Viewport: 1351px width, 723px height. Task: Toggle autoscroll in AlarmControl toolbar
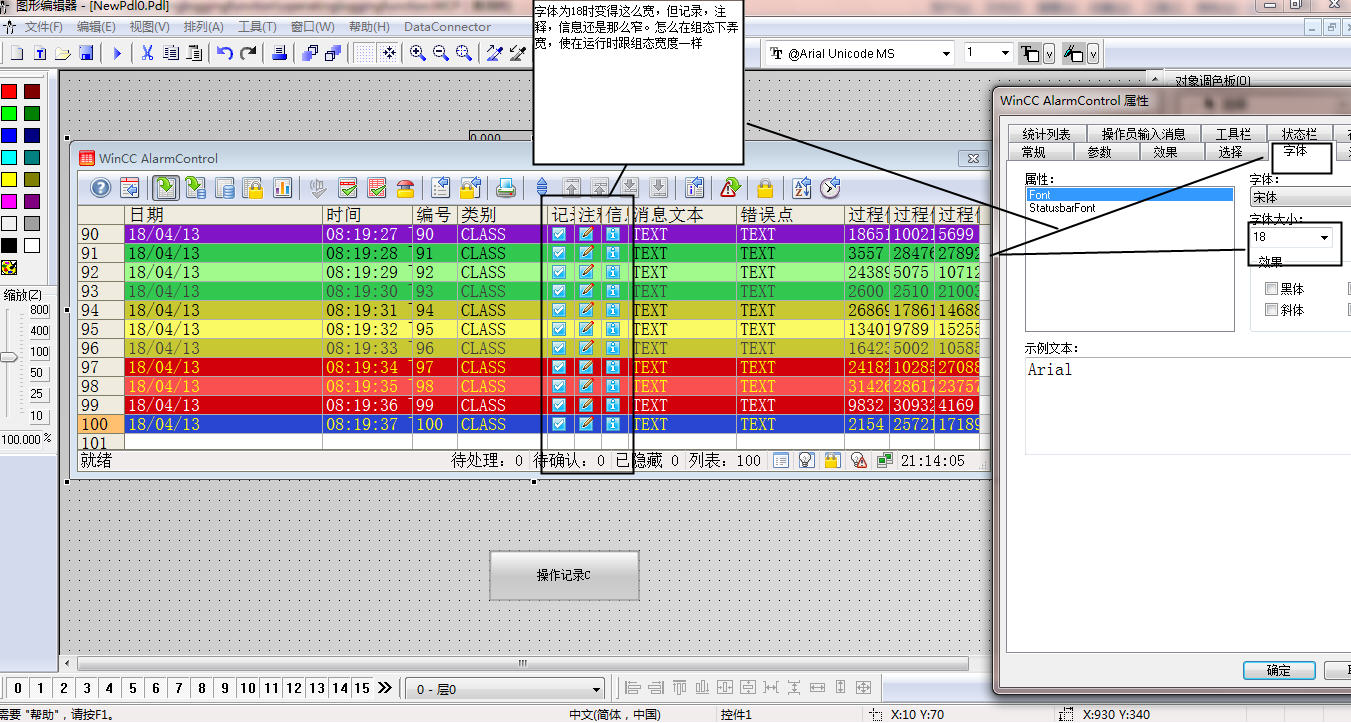[x=543, y=187]
